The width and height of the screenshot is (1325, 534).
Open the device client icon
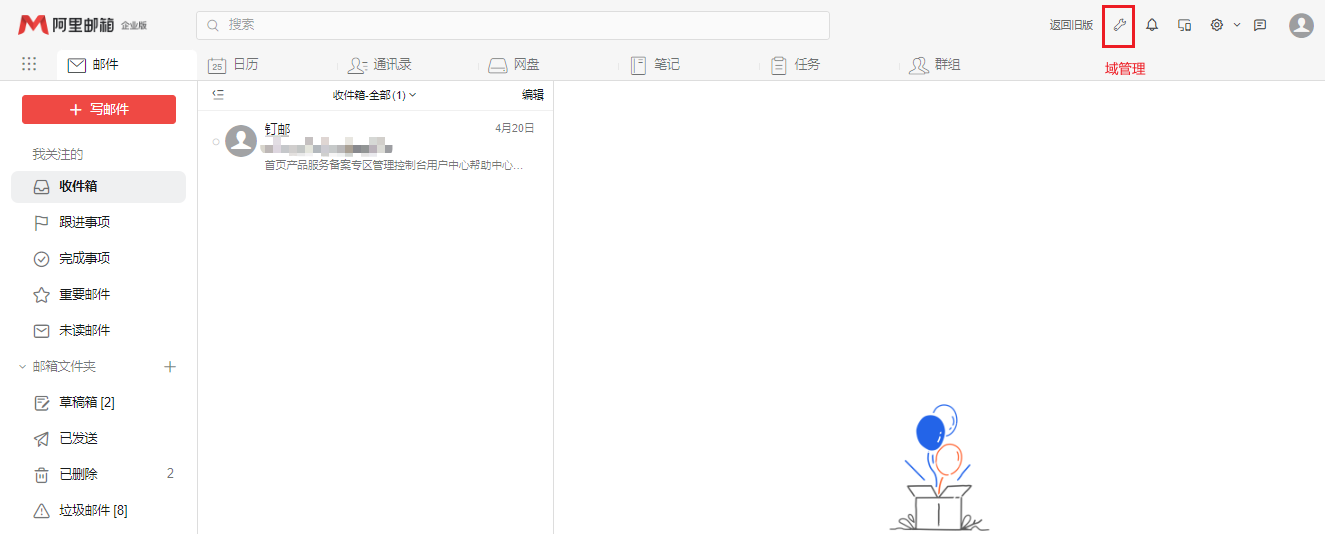tap(1184, 25)
